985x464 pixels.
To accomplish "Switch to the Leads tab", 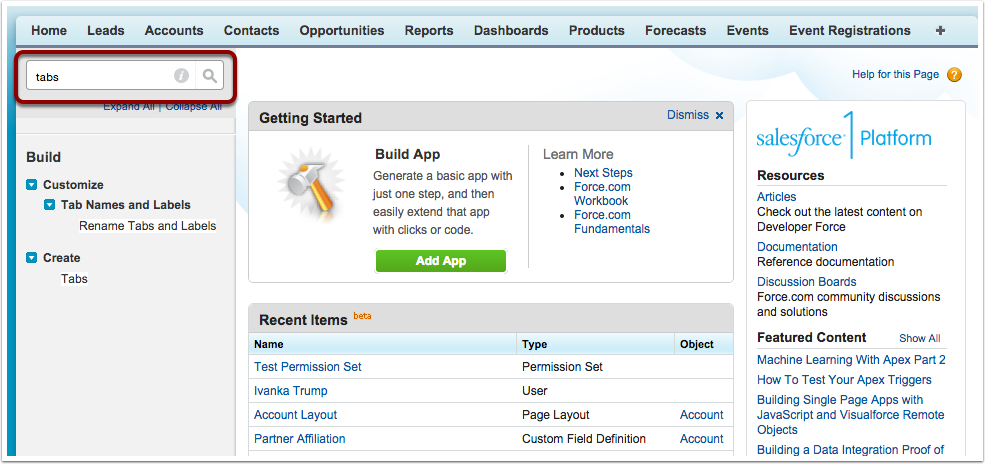I will pyautogui.click(x=106, y=30).
